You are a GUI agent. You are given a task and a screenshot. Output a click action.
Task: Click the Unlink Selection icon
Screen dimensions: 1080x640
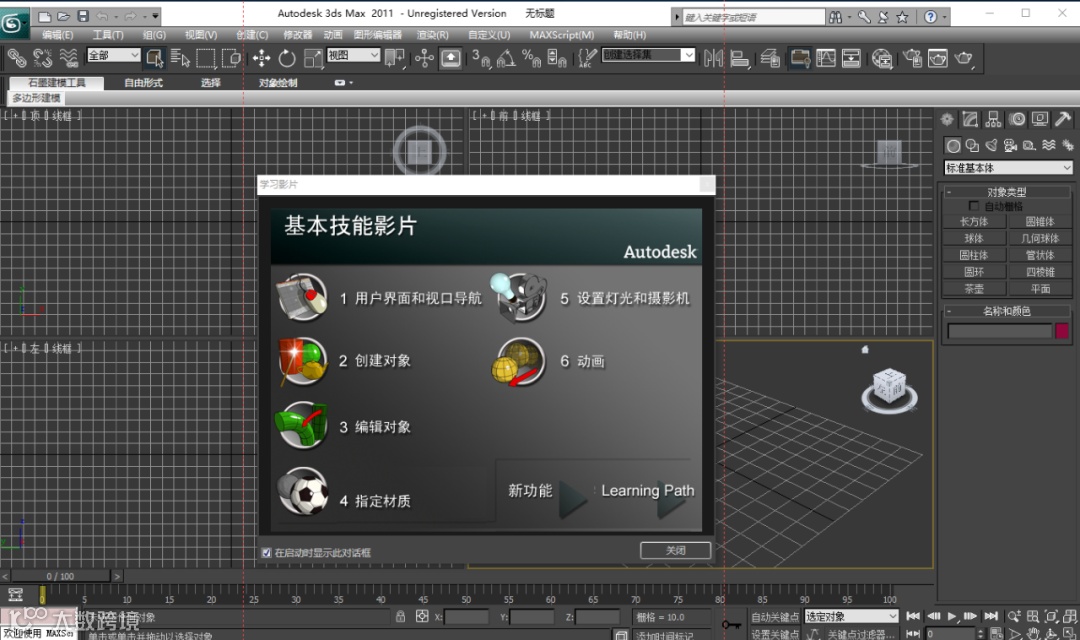click(43, 59)
